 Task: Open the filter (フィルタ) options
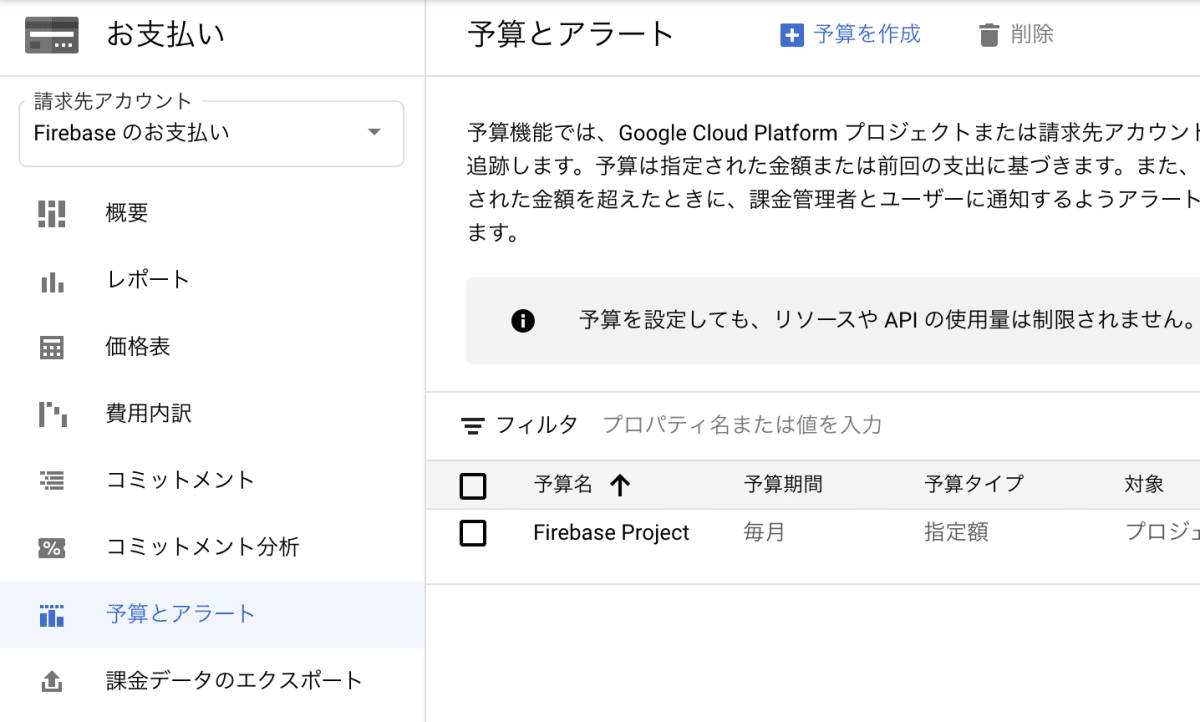[520, 425]
